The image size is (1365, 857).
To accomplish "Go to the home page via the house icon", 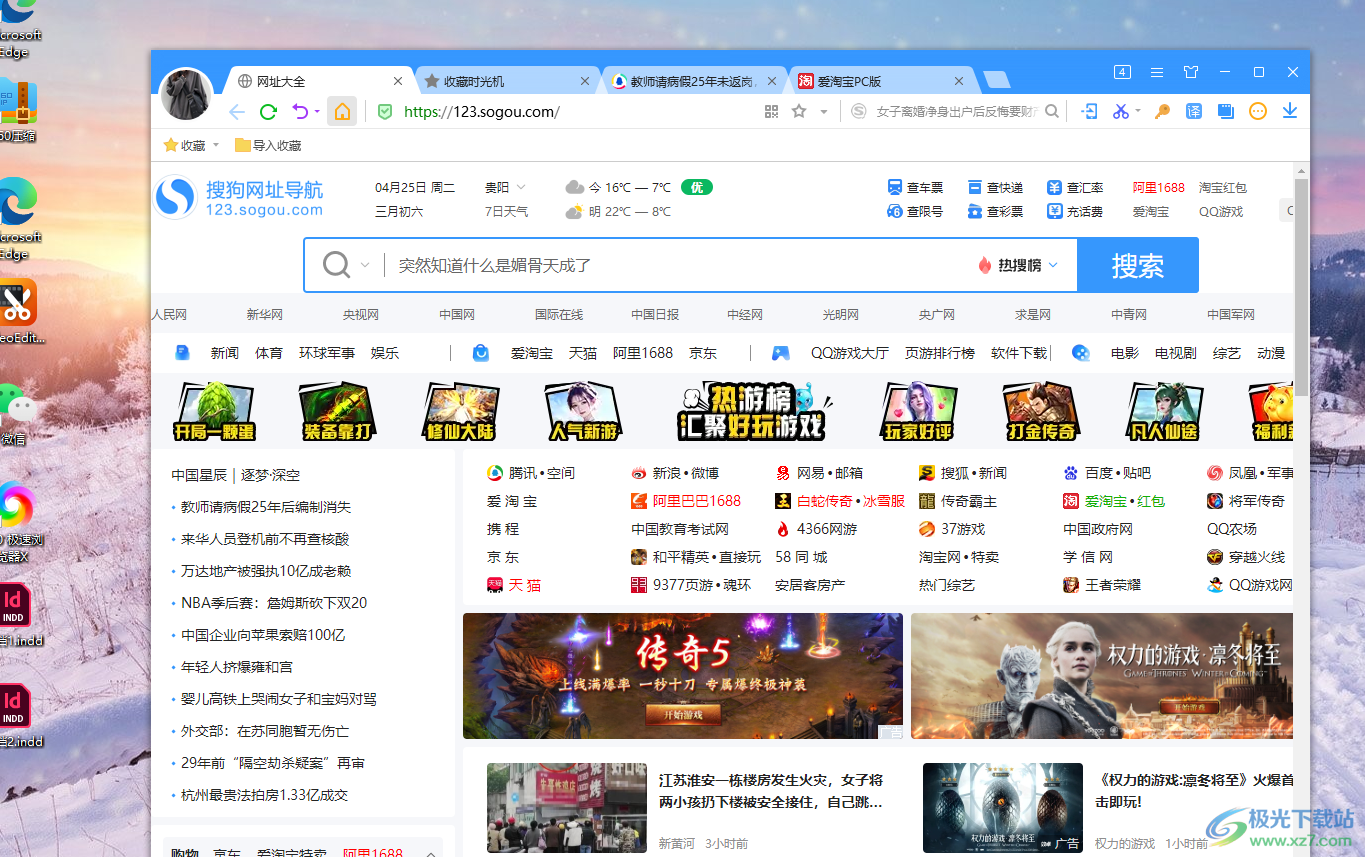I will [x=342, y=112].
